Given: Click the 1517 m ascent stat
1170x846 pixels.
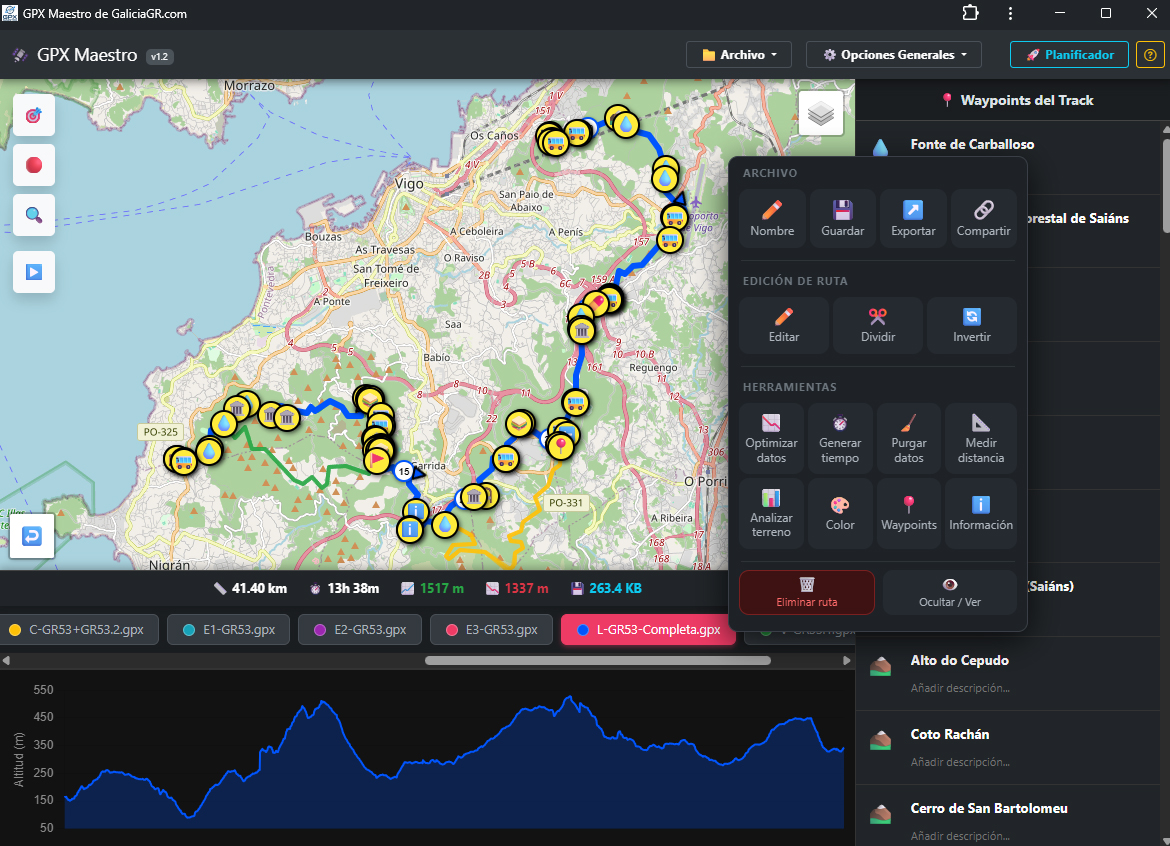Looking at the screenshot, I should 432,589.
